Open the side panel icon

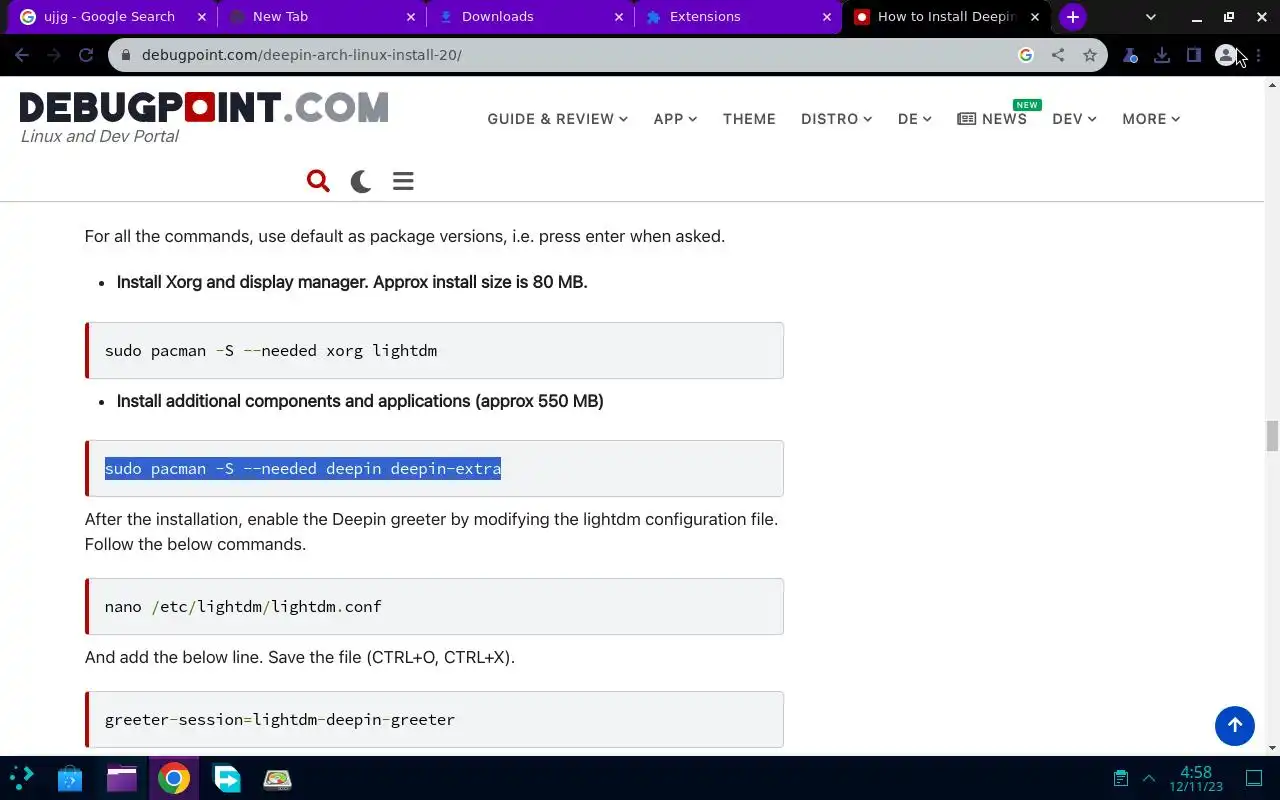point(1194,55)
